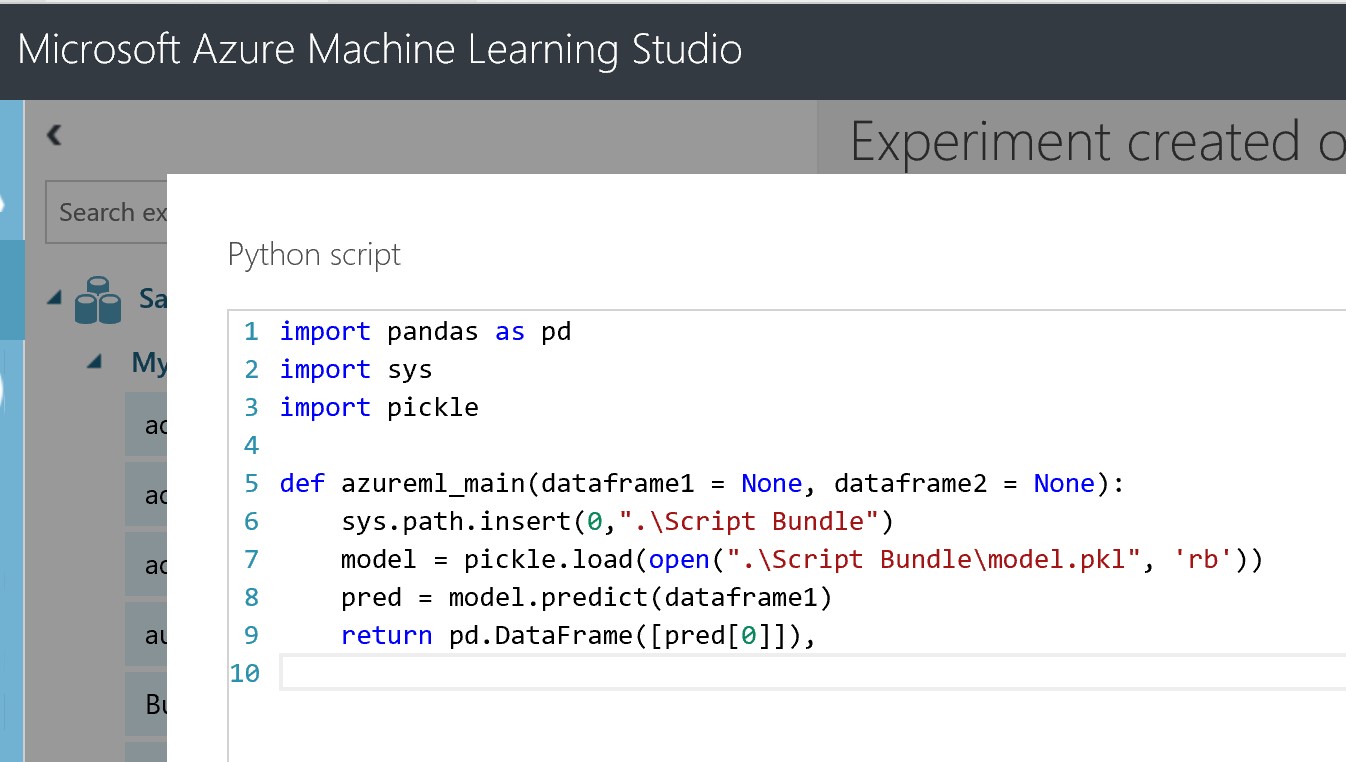Click the Python script heading label

pyautogui.click(x=314, y=255)
